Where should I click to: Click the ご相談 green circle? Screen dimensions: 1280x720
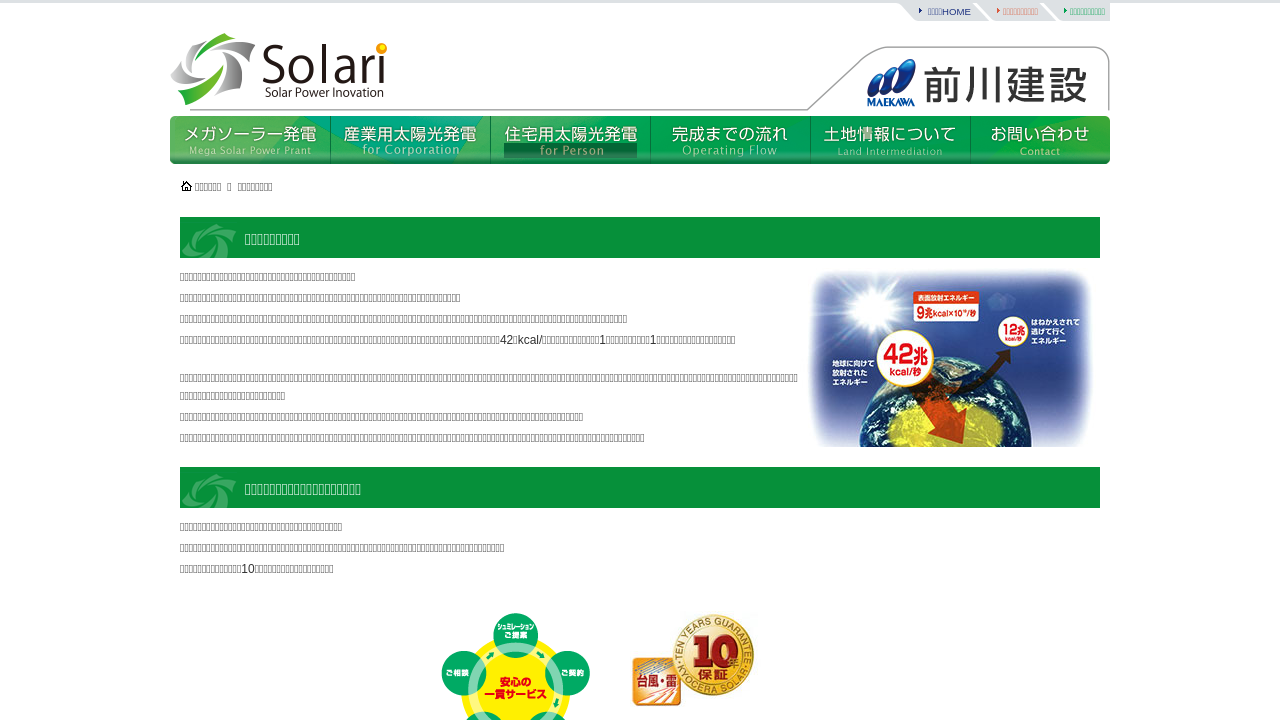point(462,673)
